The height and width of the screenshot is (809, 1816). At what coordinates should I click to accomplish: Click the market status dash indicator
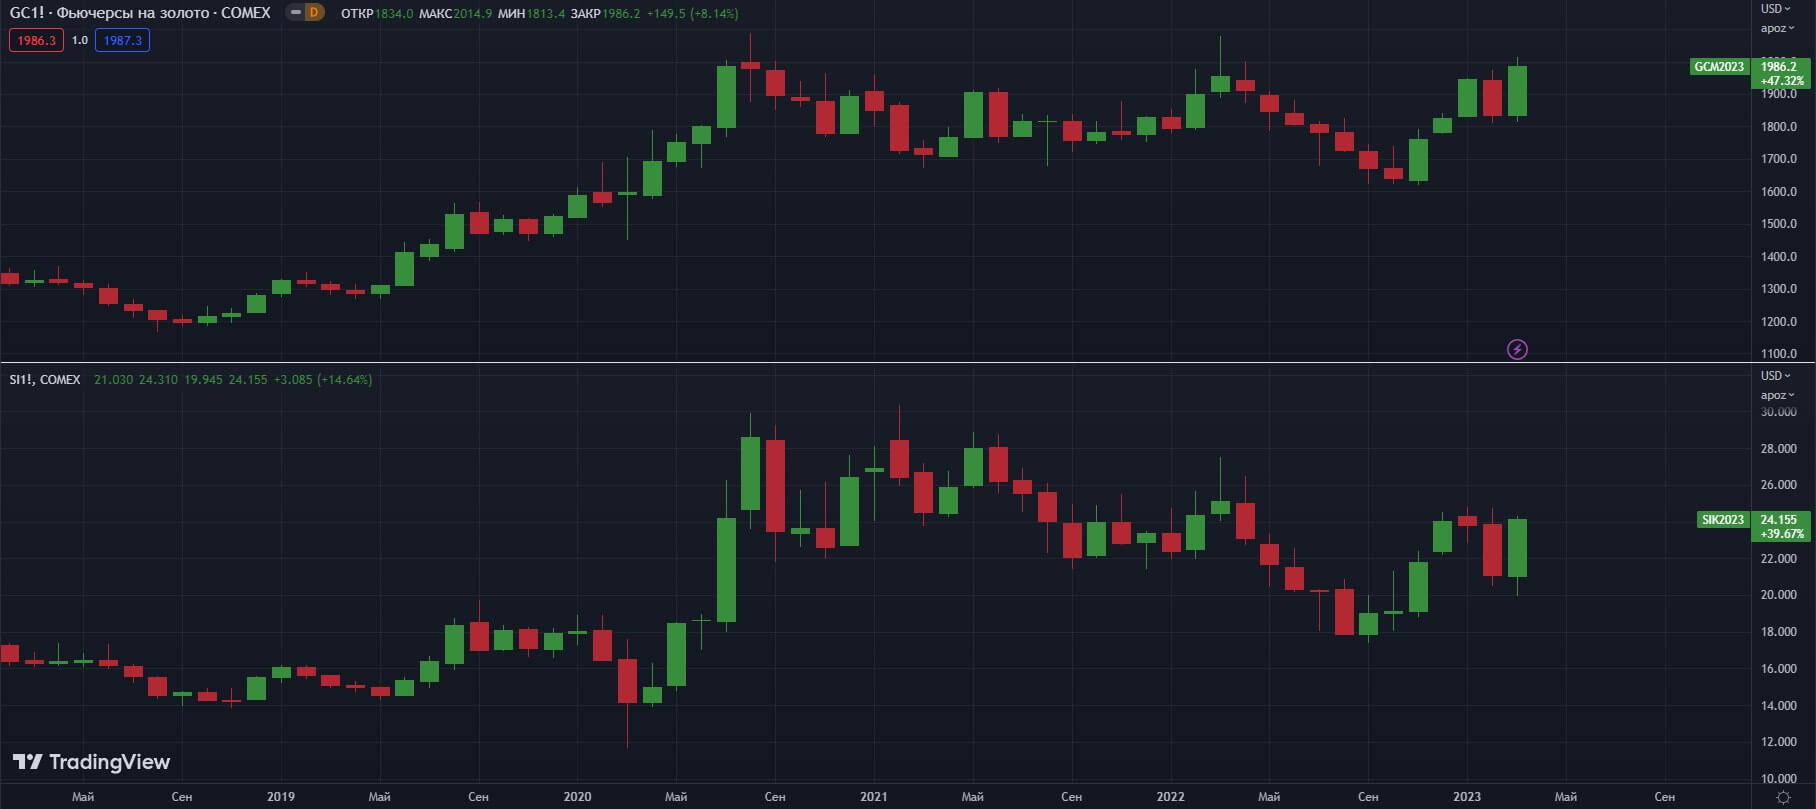[296, 13]
